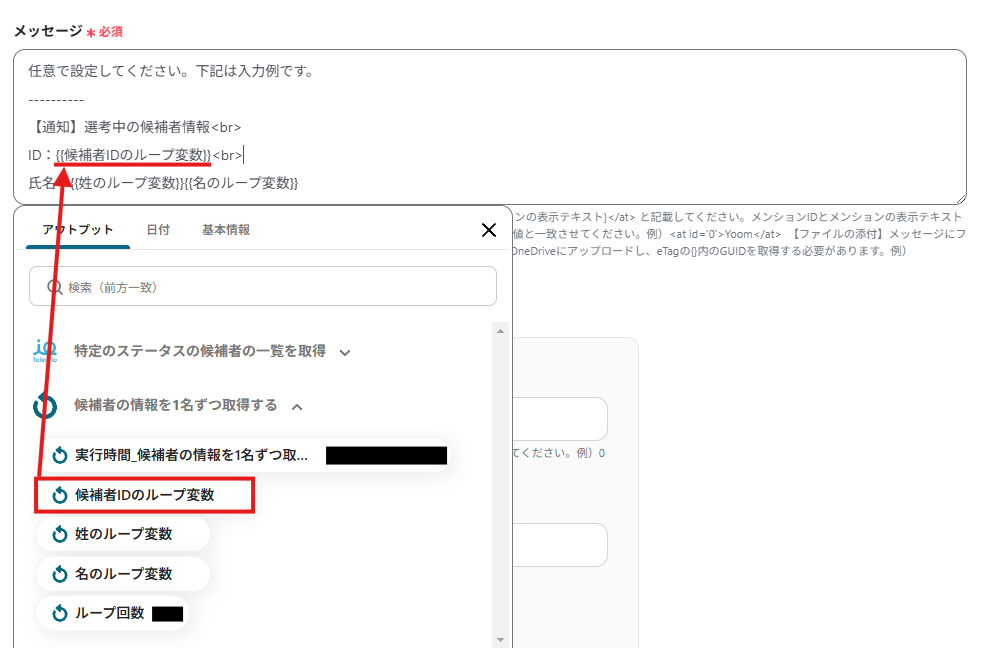The image size is (983, 648).
Task: Click the loop icon beside 名のループ変数
Action: [58, 574]
